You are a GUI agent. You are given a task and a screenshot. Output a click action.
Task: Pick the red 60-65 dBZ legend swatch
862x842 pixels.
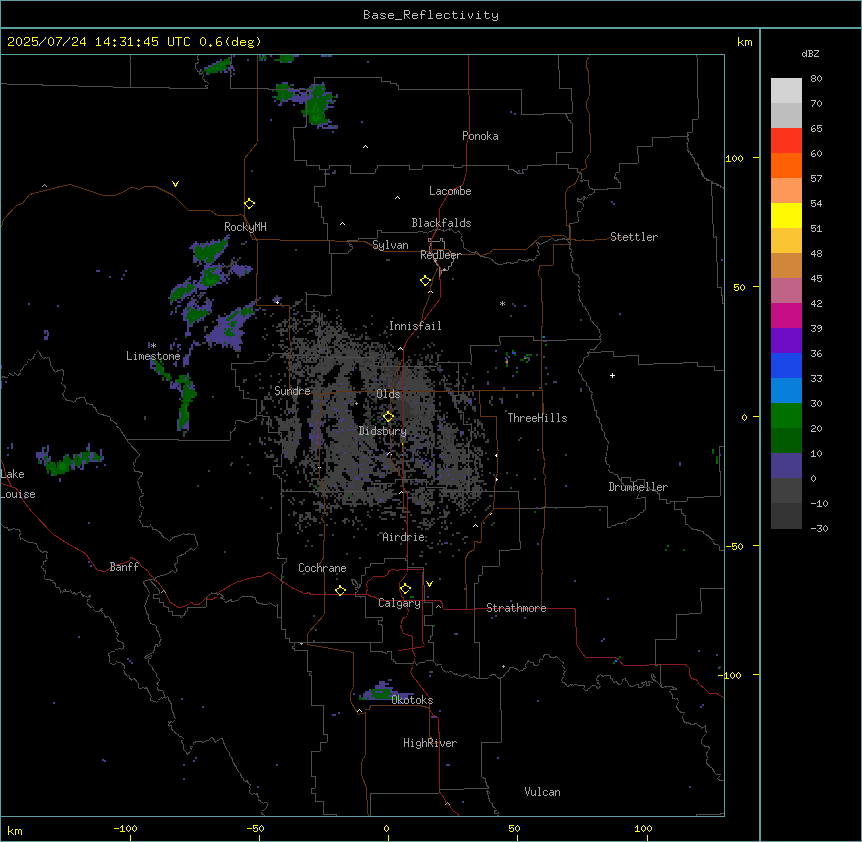tap(786, 140)
